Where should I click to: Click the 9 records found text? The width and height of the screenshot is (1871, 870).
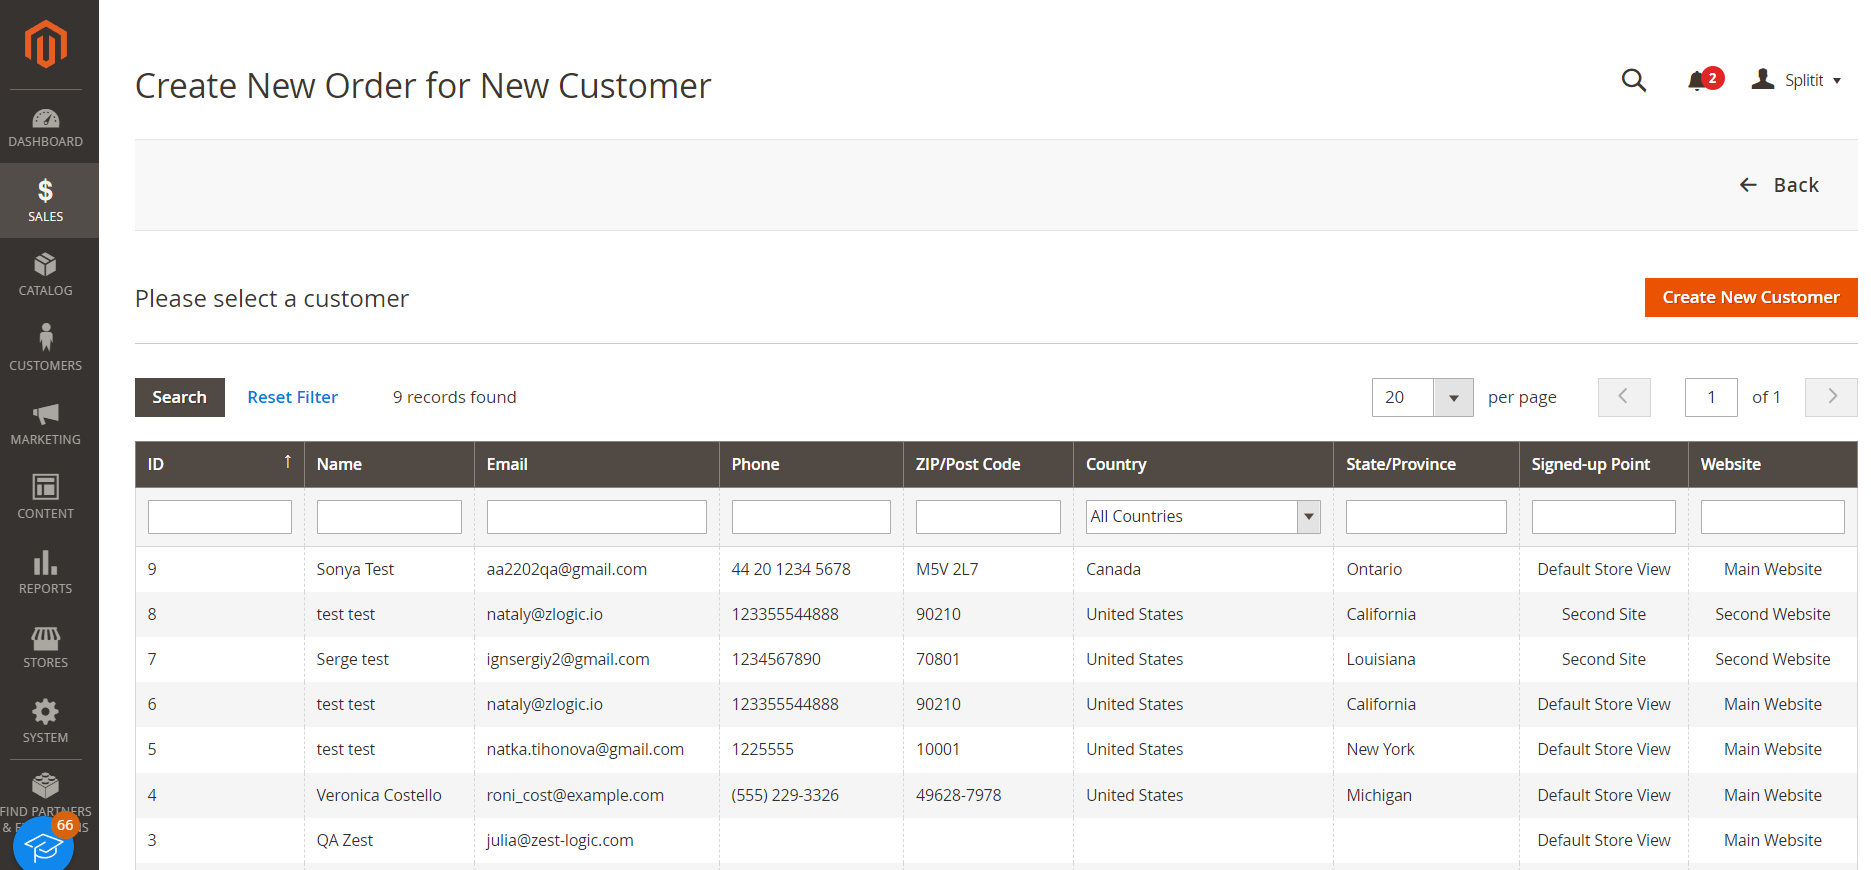[x=455, y=397]
